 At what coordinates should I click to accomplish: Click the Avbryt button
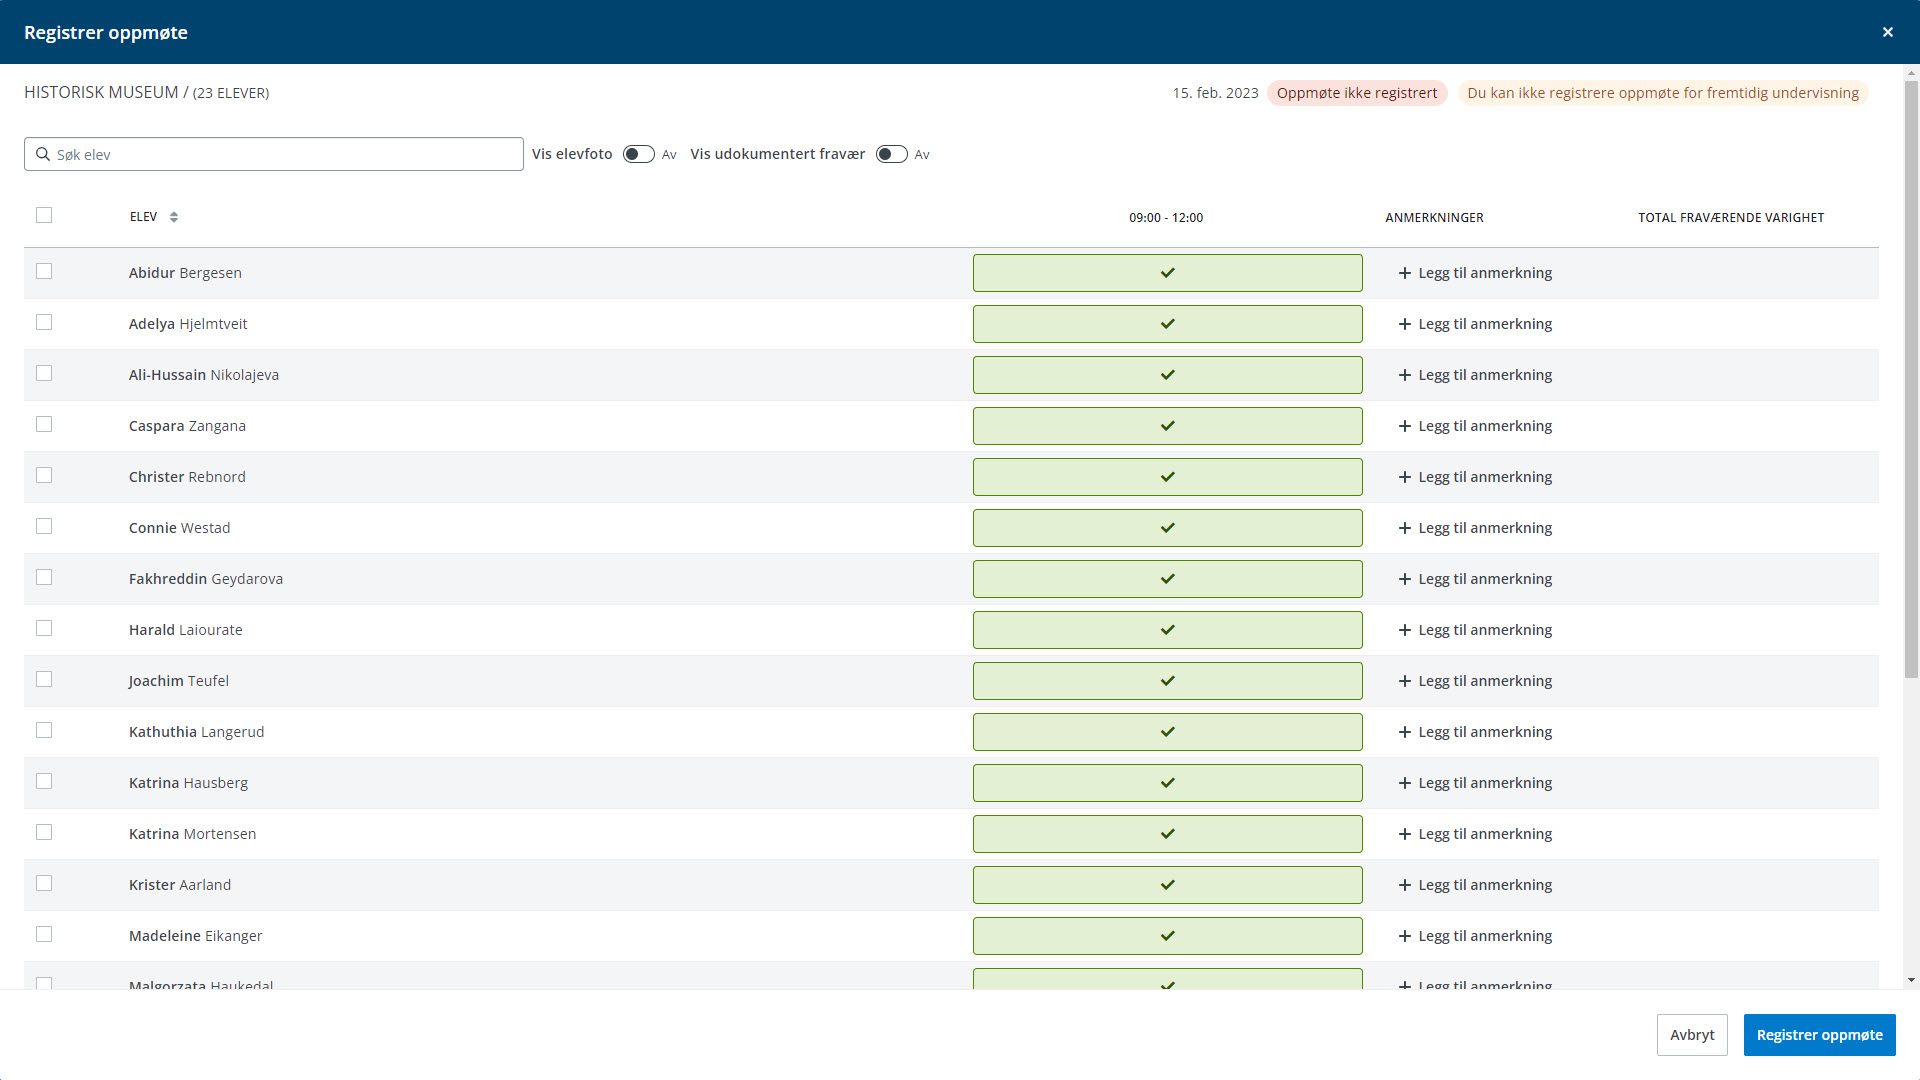coord(1692,1035)
